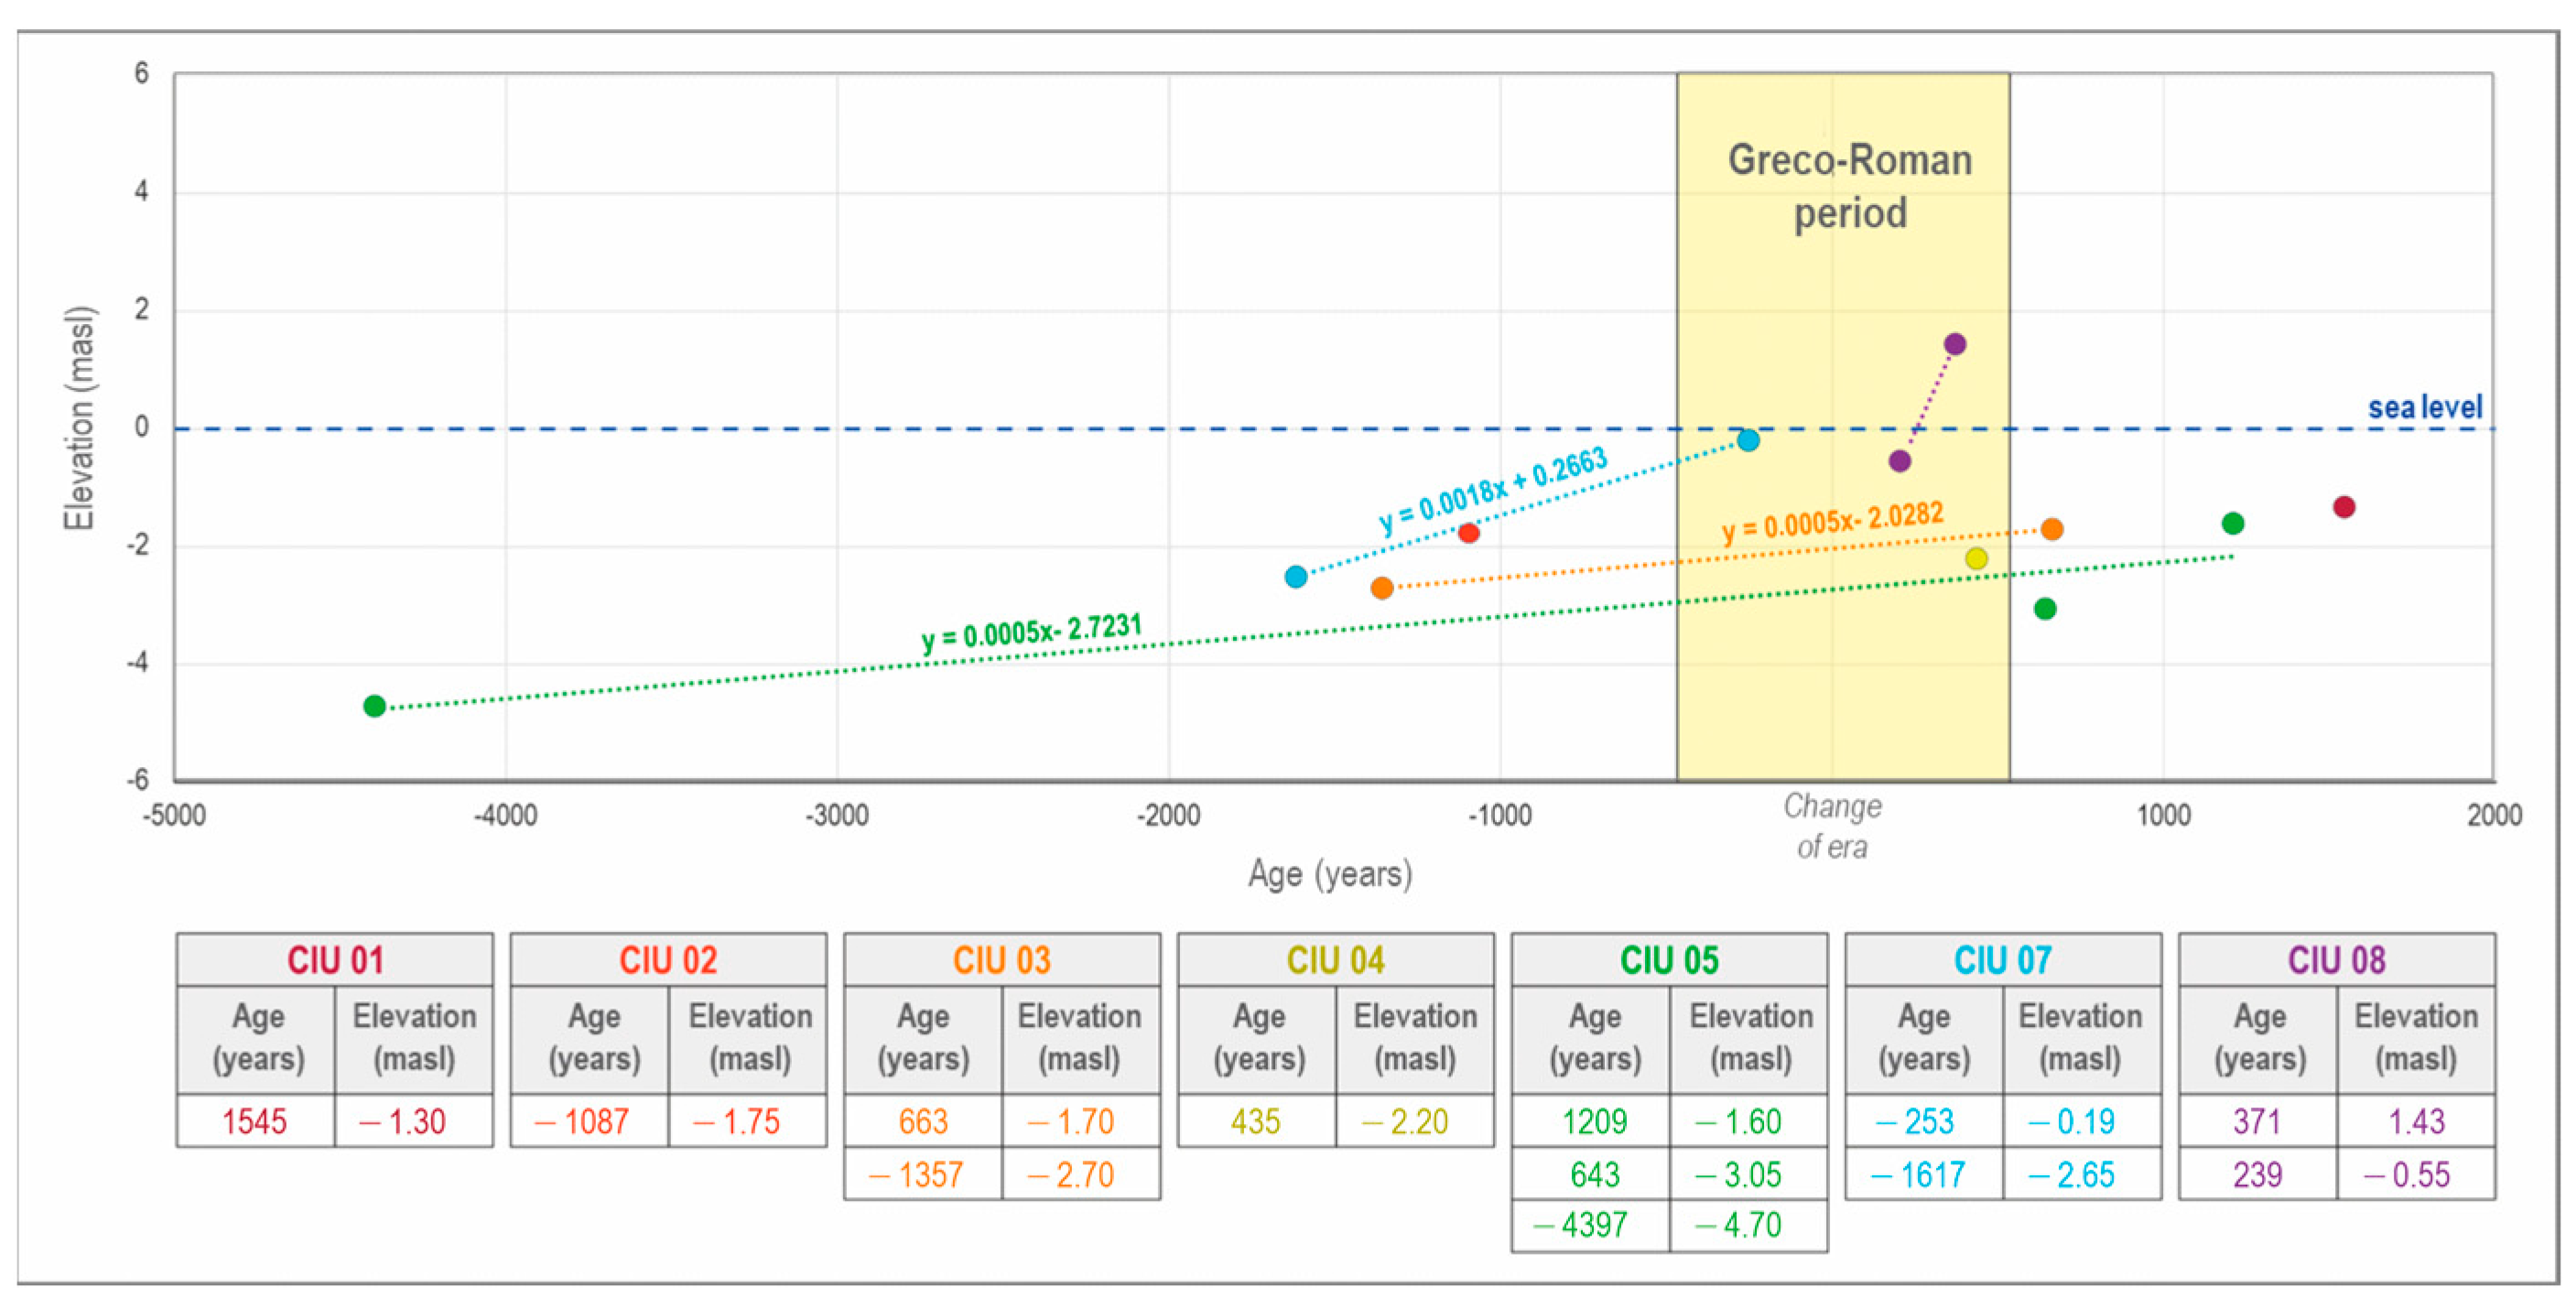Select elevation value – 4.70 in CIU 05
Screen dimensions: 2576x1308
click(x=1739, y=1225)
